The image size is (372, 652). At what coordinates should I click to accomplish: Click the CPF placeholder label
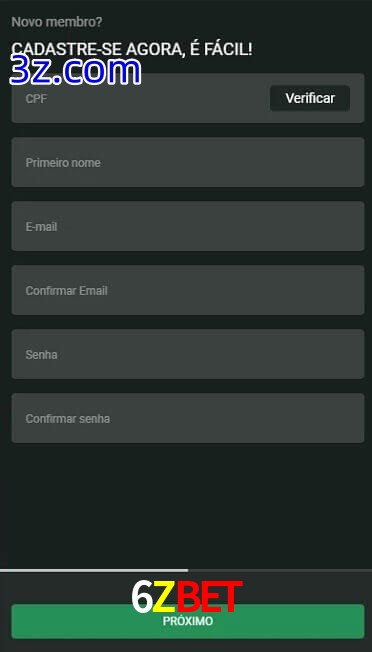[36, 99]
